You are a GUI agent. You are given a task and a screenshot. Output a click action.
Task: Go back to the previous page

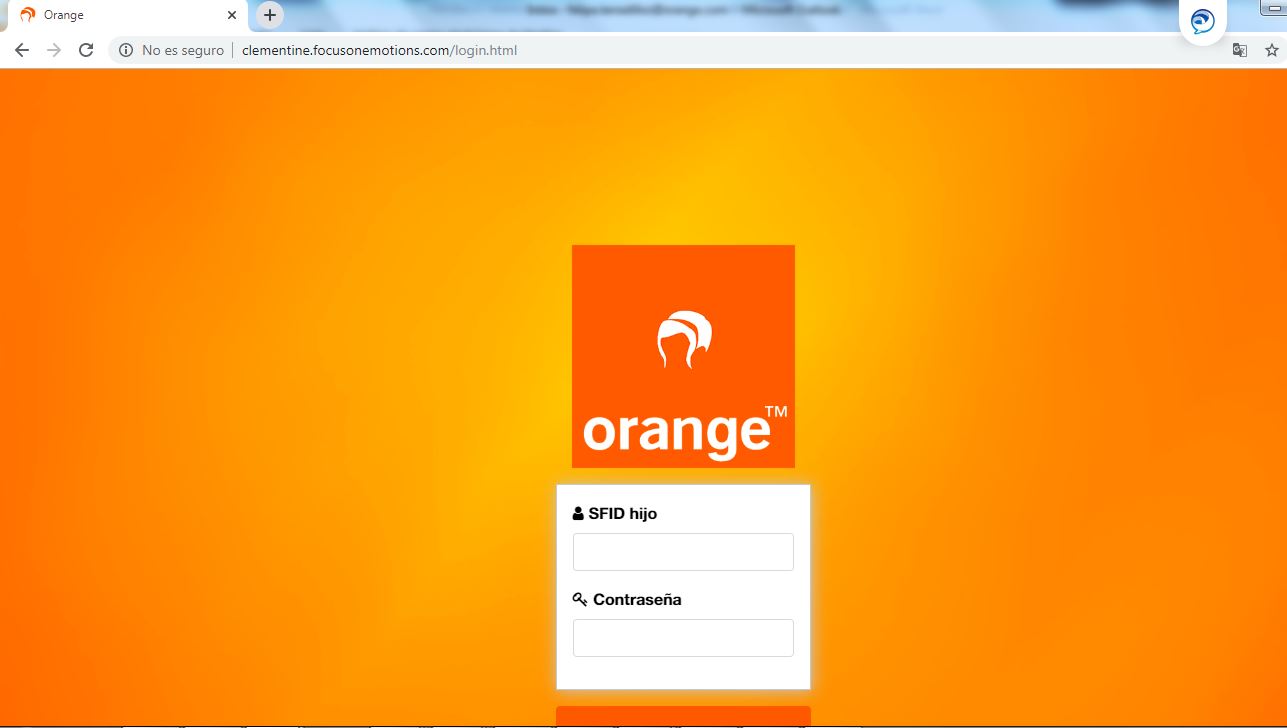click(x=22, y=50)
